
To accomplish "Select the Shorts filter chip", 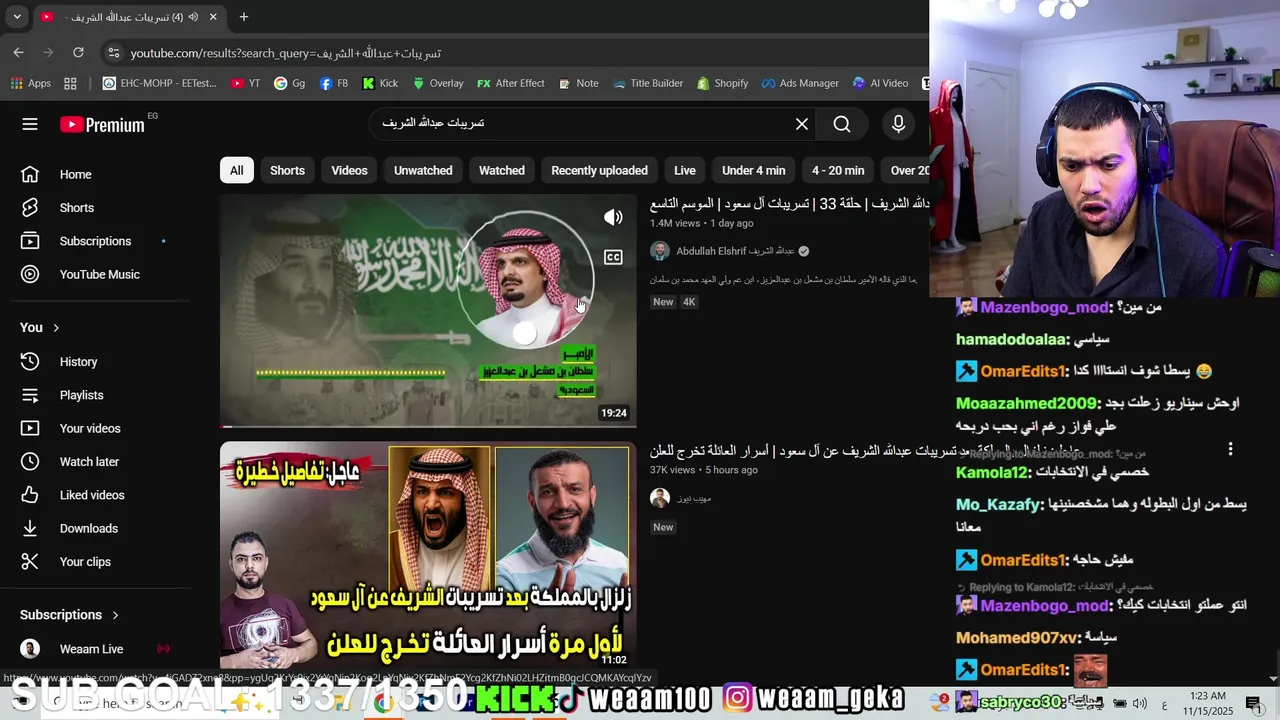I will point(287,170).
